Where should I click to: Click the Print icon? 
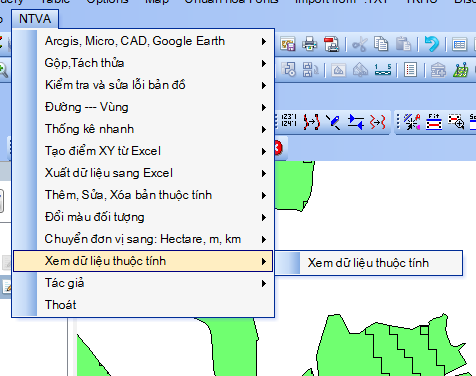tap(309, 44)
